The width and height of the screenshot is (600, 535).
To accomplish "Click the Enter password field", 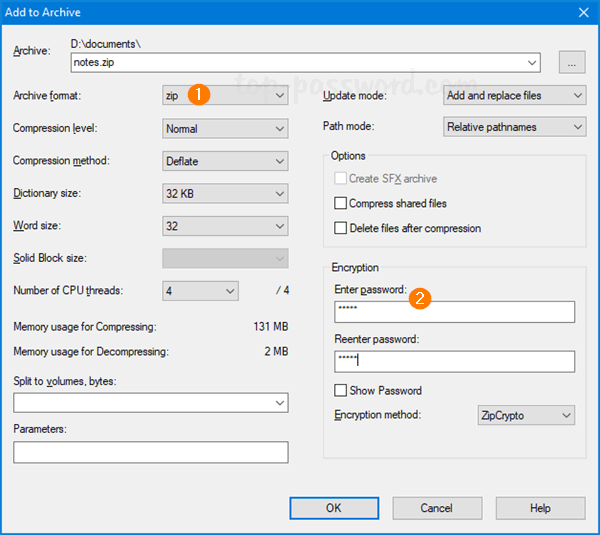I will click(x=454, y=312).
